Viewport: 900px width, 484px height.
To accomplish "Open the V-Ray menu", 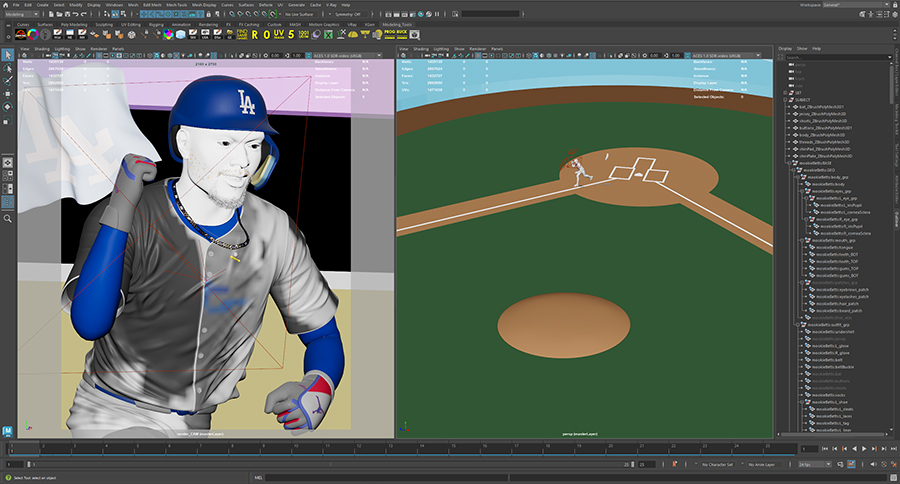I will pos(331,5).
